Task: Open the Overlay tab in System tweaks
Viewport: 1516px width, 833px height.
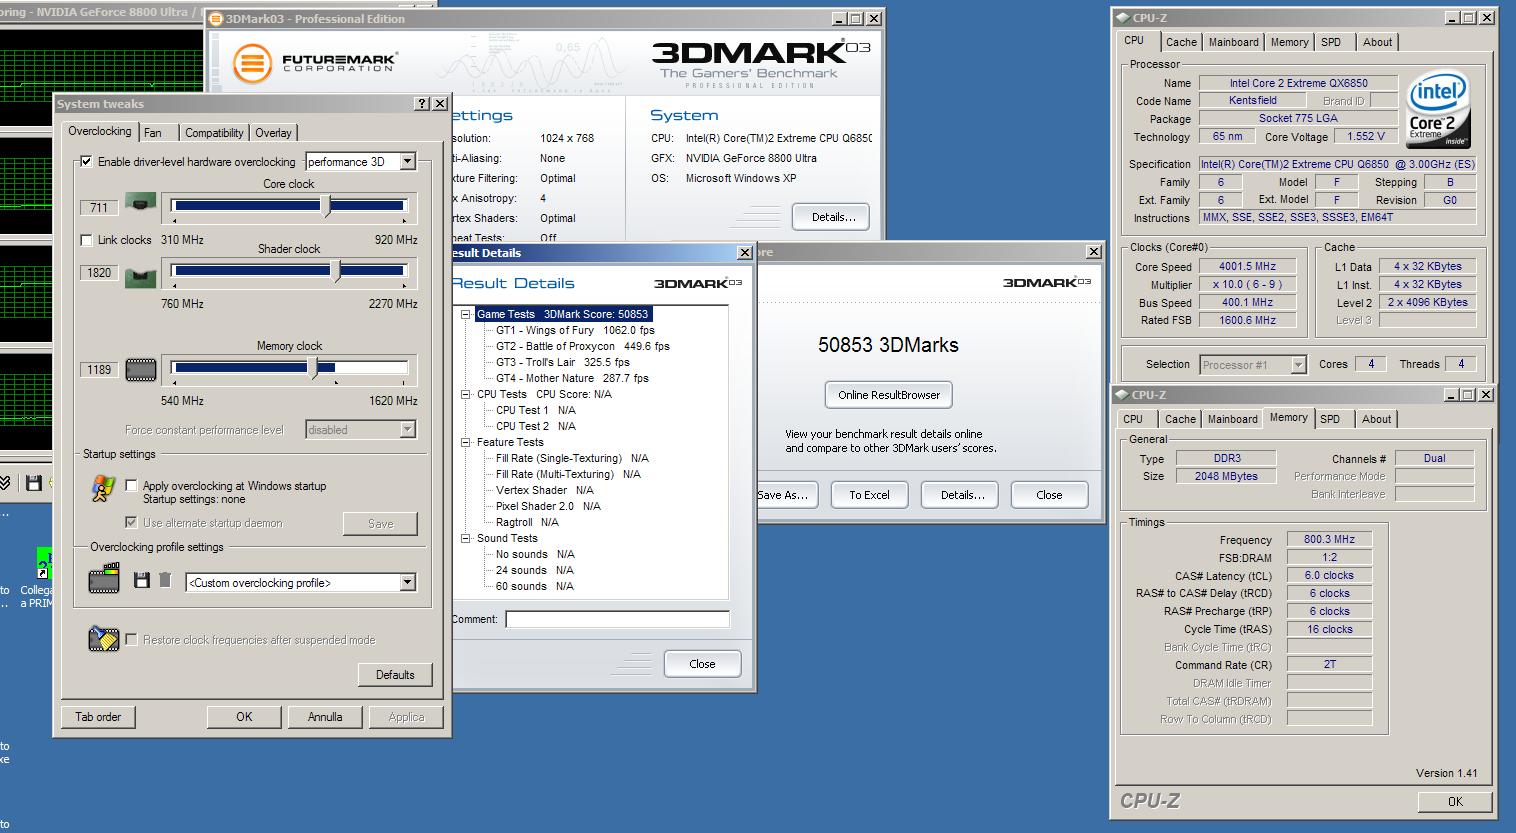Action: [273, 133]
